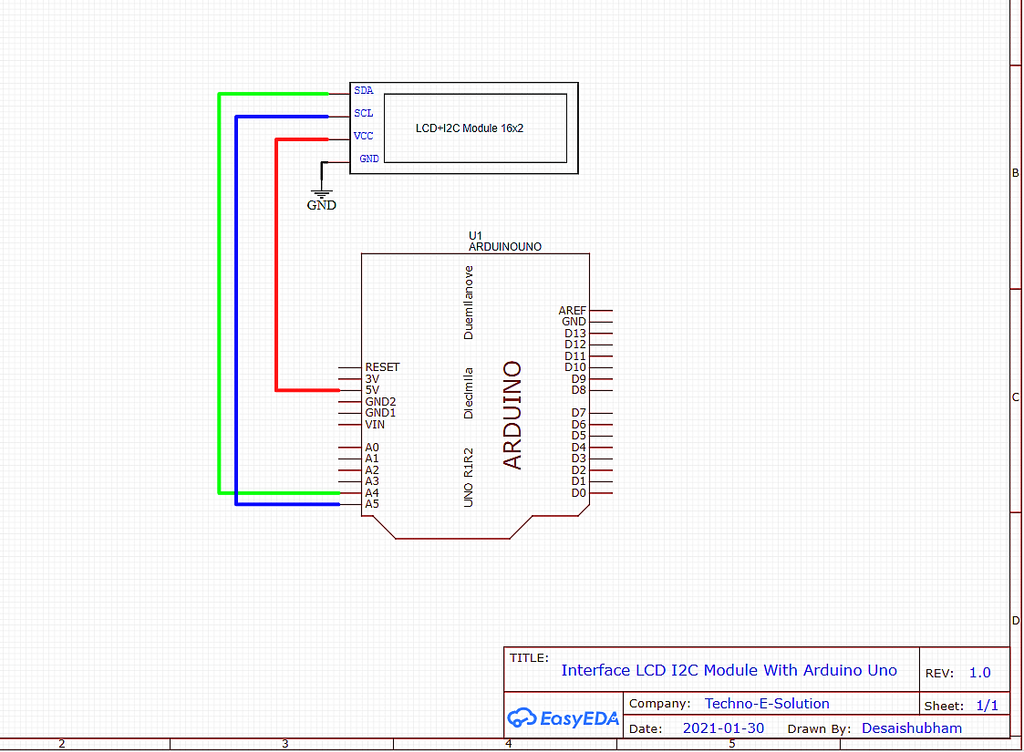
Task: Click the 'LCD+I2C Module 16x2' text
Action: 470,128
